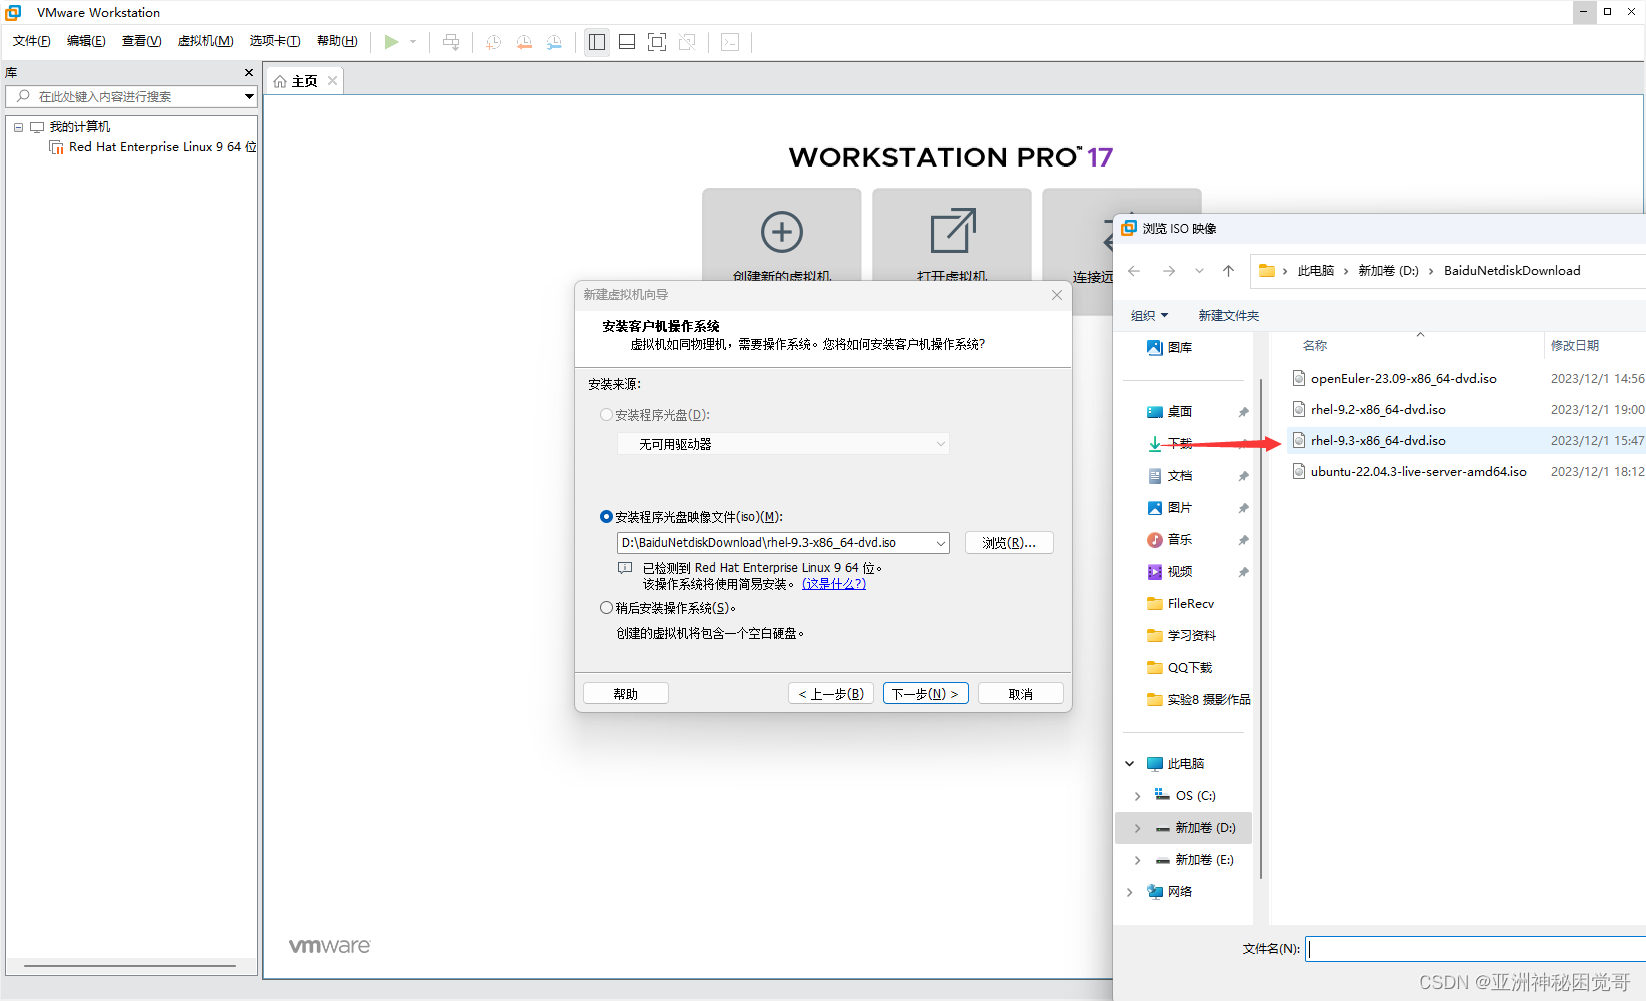Open the 选项卡(T) menu
Viewport: 1646px width, 1001px height.
pos(275,41)
